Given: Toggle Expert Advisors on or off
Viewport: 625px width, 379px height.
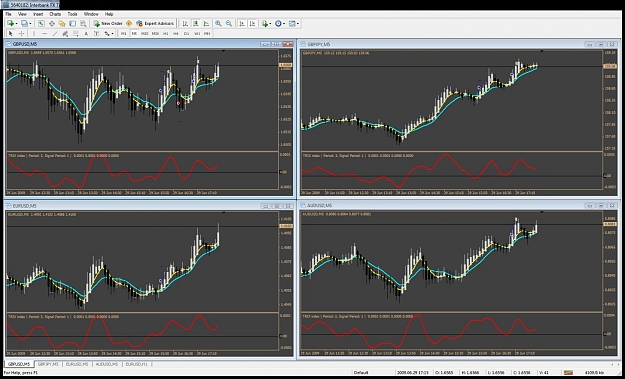Looking at the screenshot, I should click(155, 24).
